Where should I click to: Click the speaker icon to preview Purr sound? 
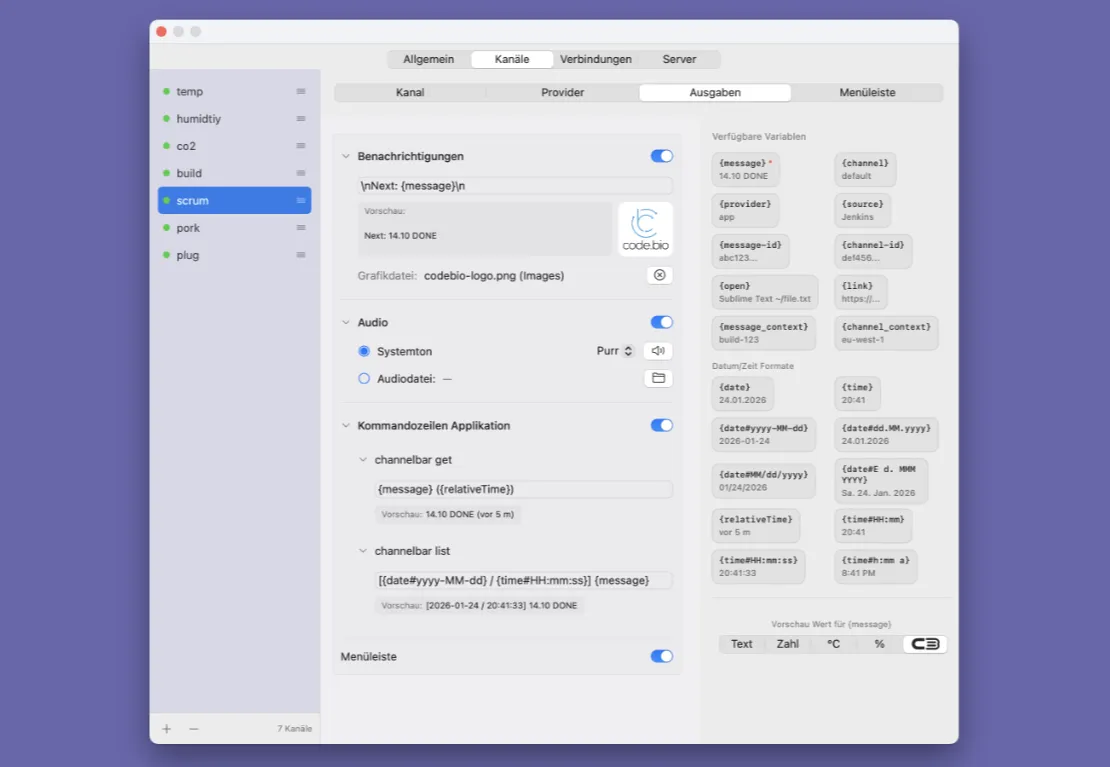click(659, 351)
